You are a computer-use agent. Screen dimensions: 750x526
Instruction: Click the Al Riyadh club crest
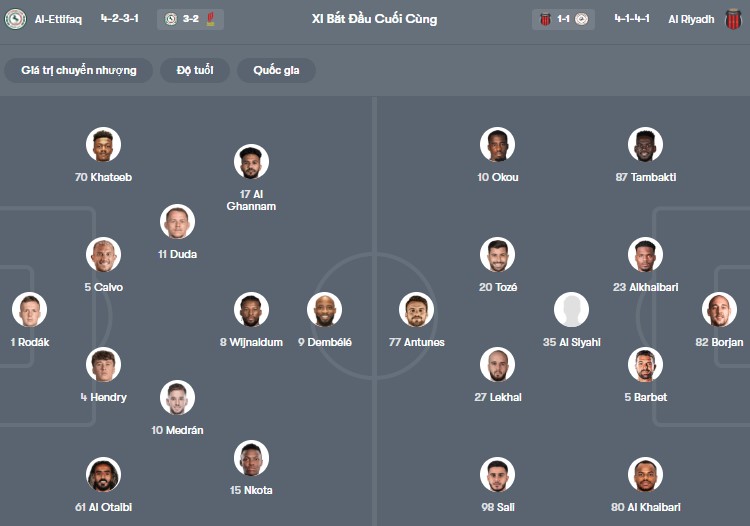(733, 19)
